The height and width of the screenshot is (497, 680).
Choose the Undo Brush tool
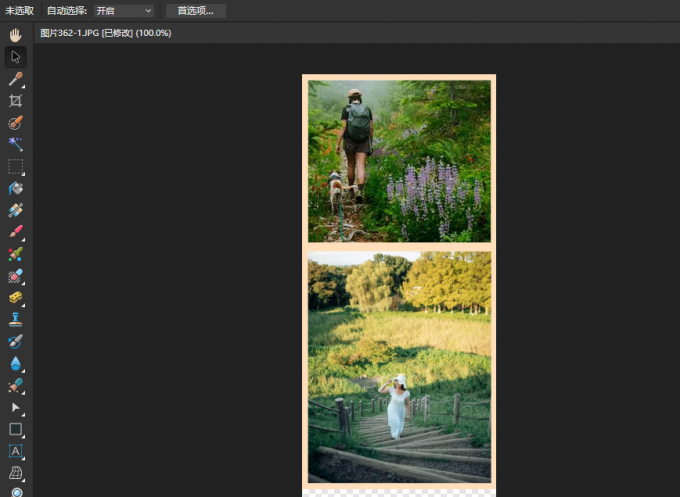pos(16,341)
